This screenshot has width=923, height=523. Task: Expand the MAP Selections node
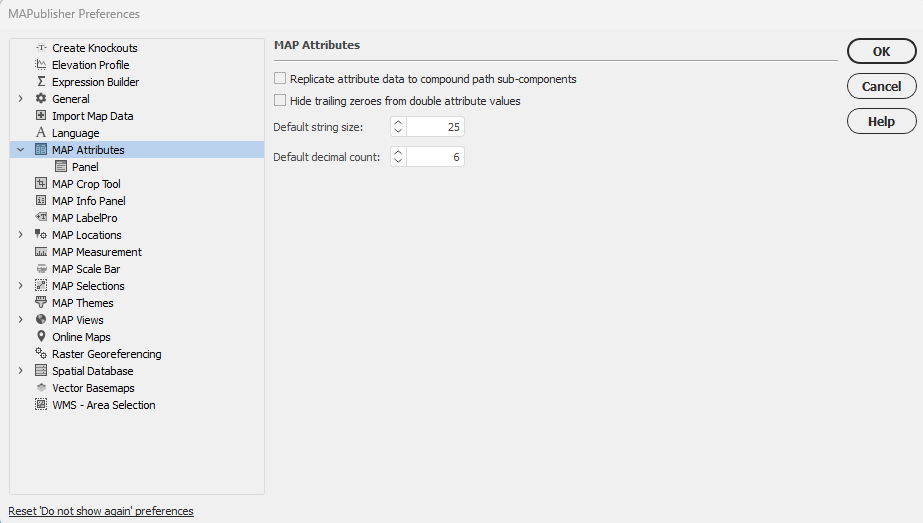point(21,286)
